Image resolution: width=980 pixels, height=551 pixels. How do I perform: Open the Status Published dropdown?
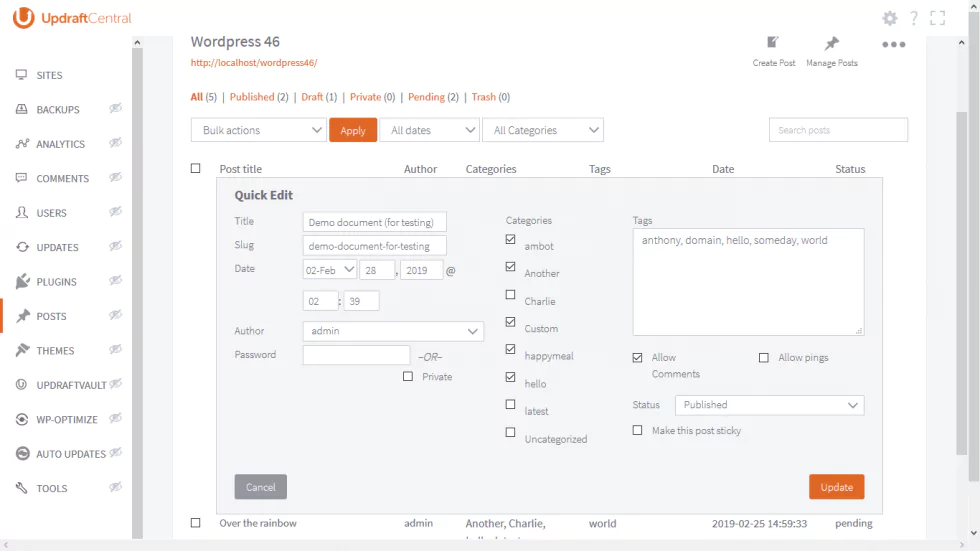pyautogui.click(x=769, y=405)
